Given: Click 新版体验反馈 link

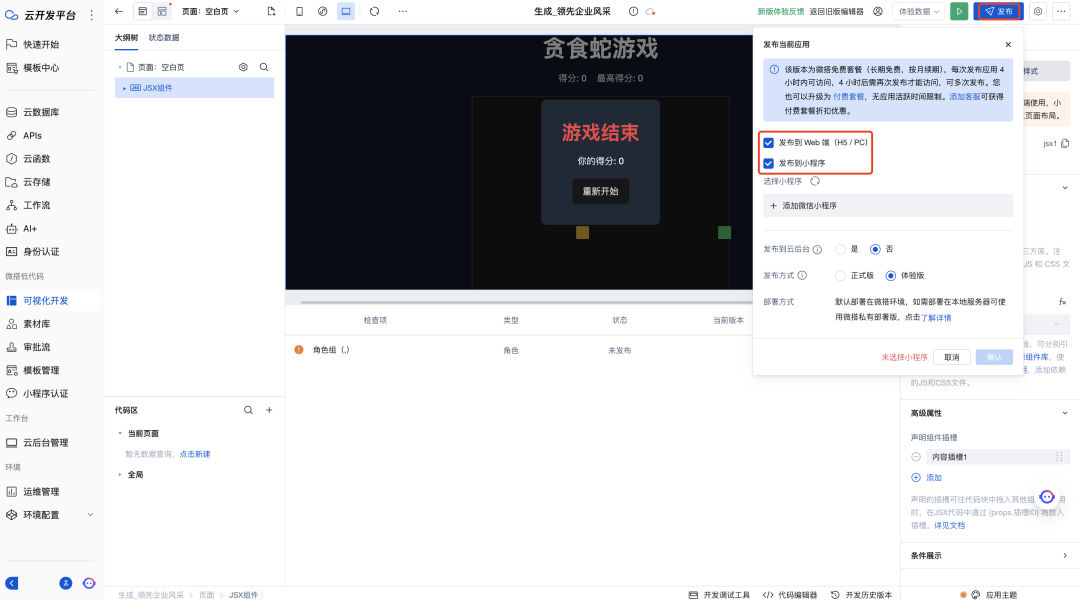Looking at the screenshot, I should click(780, 11).
